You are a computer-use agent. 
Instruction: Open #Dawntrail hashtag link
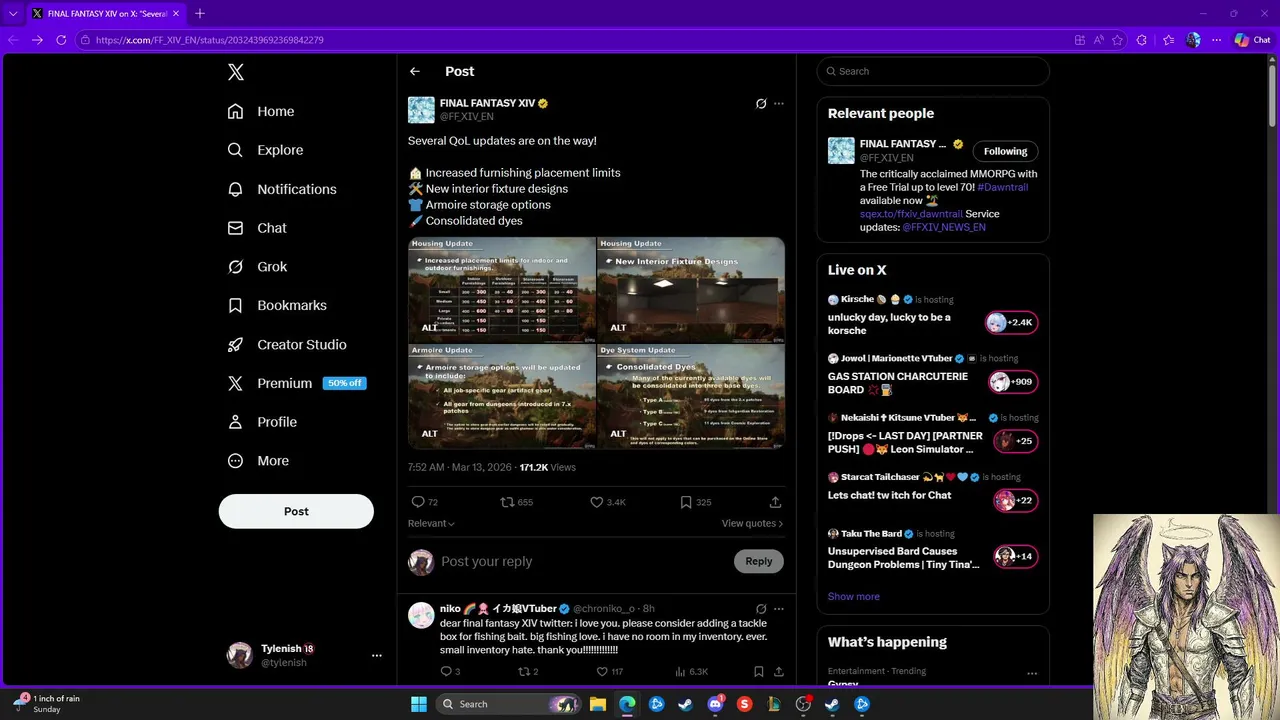click(1002, 187)
